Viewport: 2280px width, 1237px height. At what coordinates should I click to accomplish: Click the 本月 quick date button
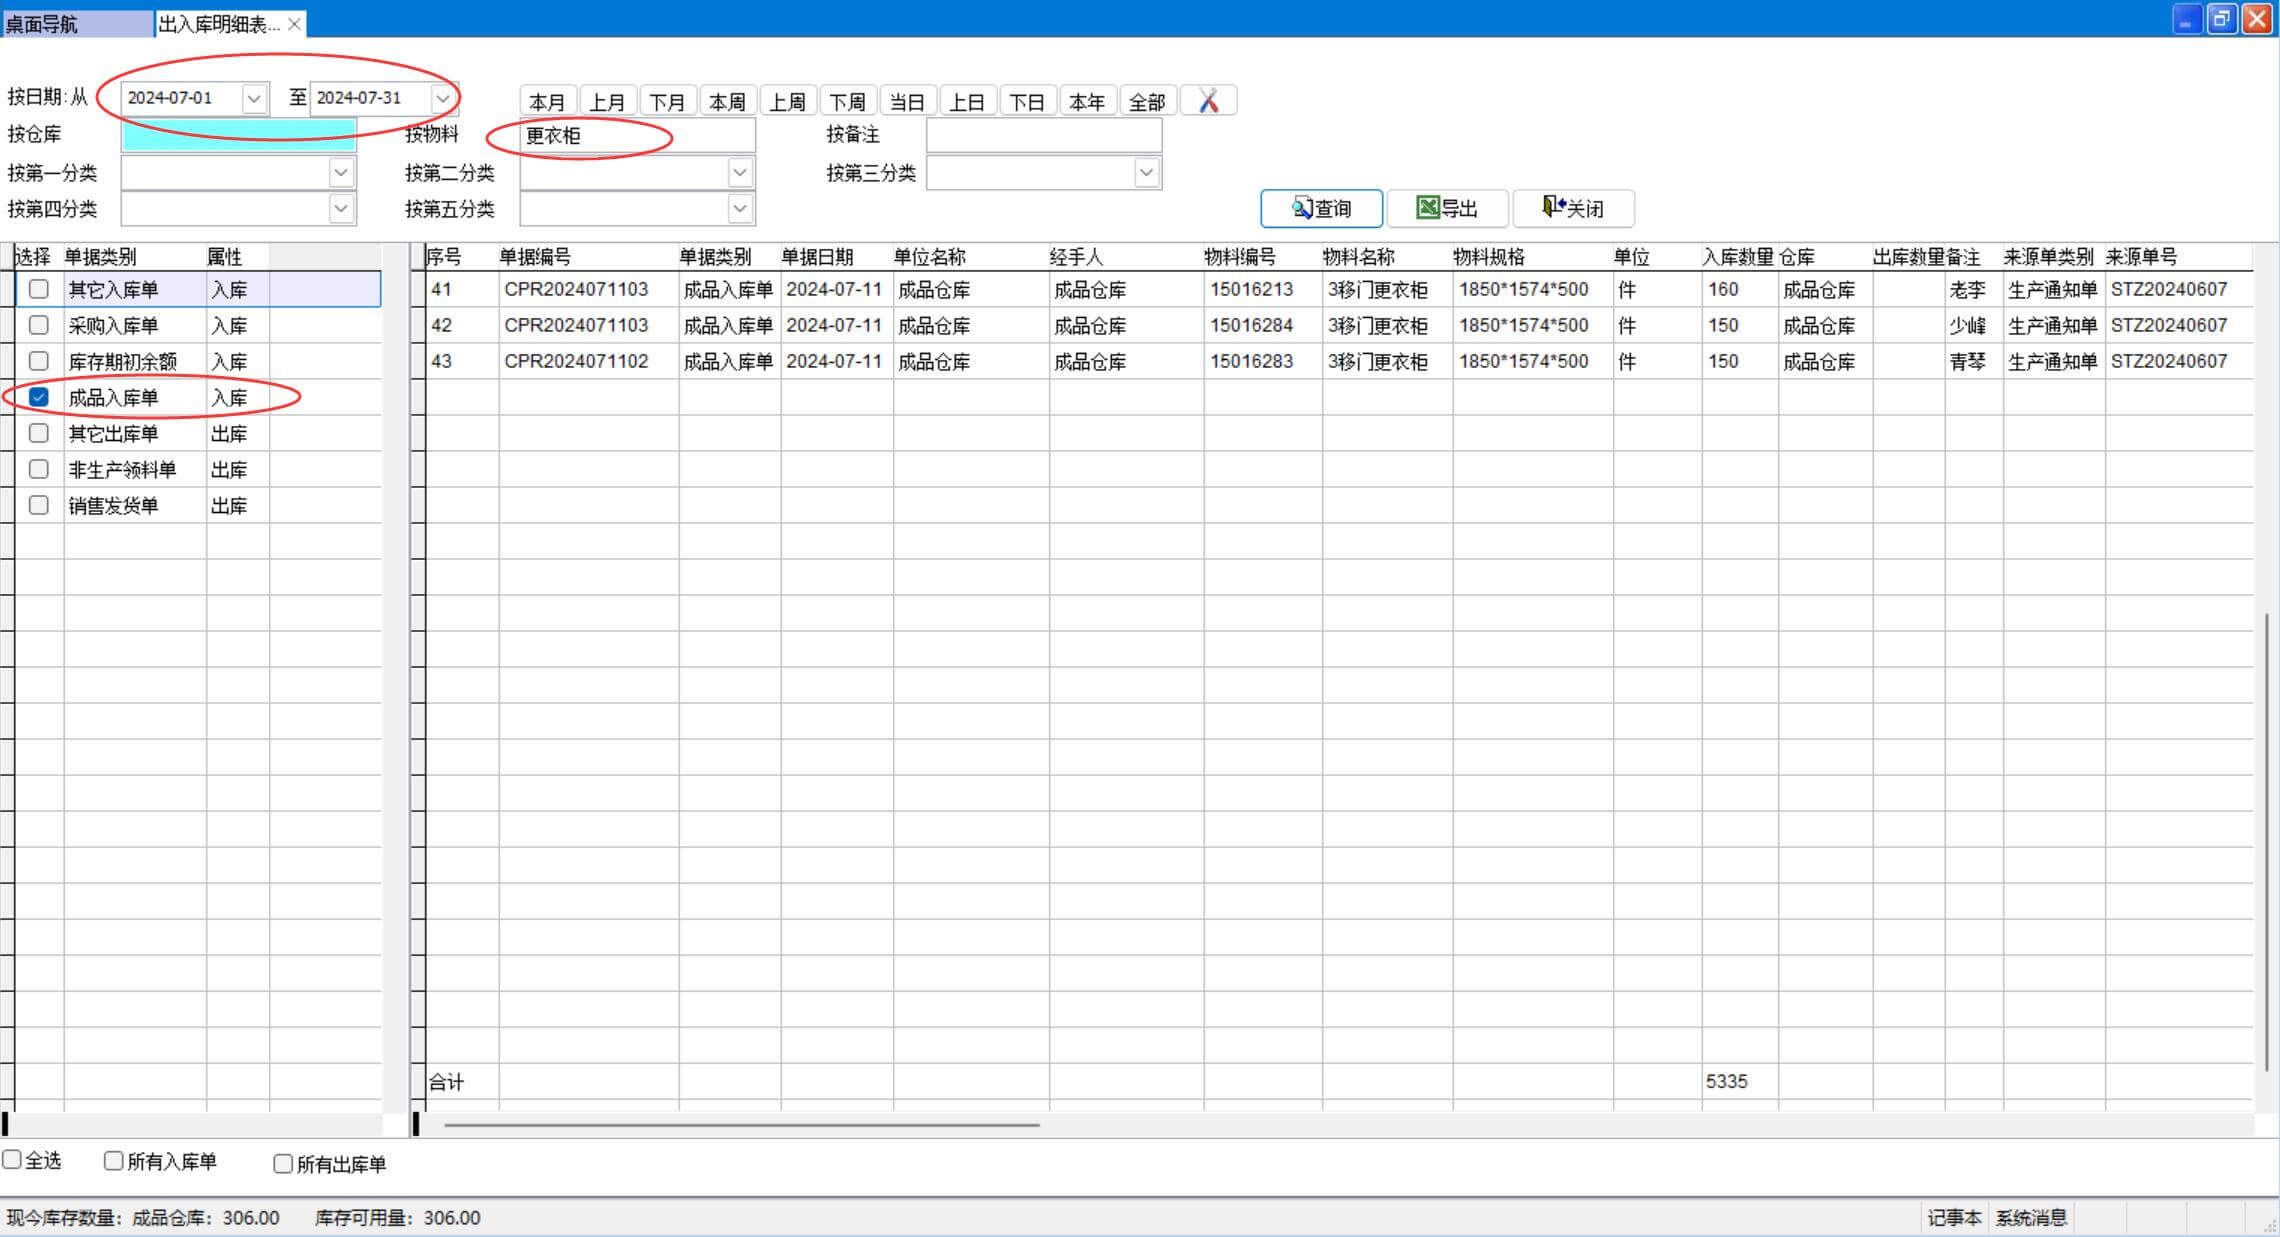(x=547, y=101)
